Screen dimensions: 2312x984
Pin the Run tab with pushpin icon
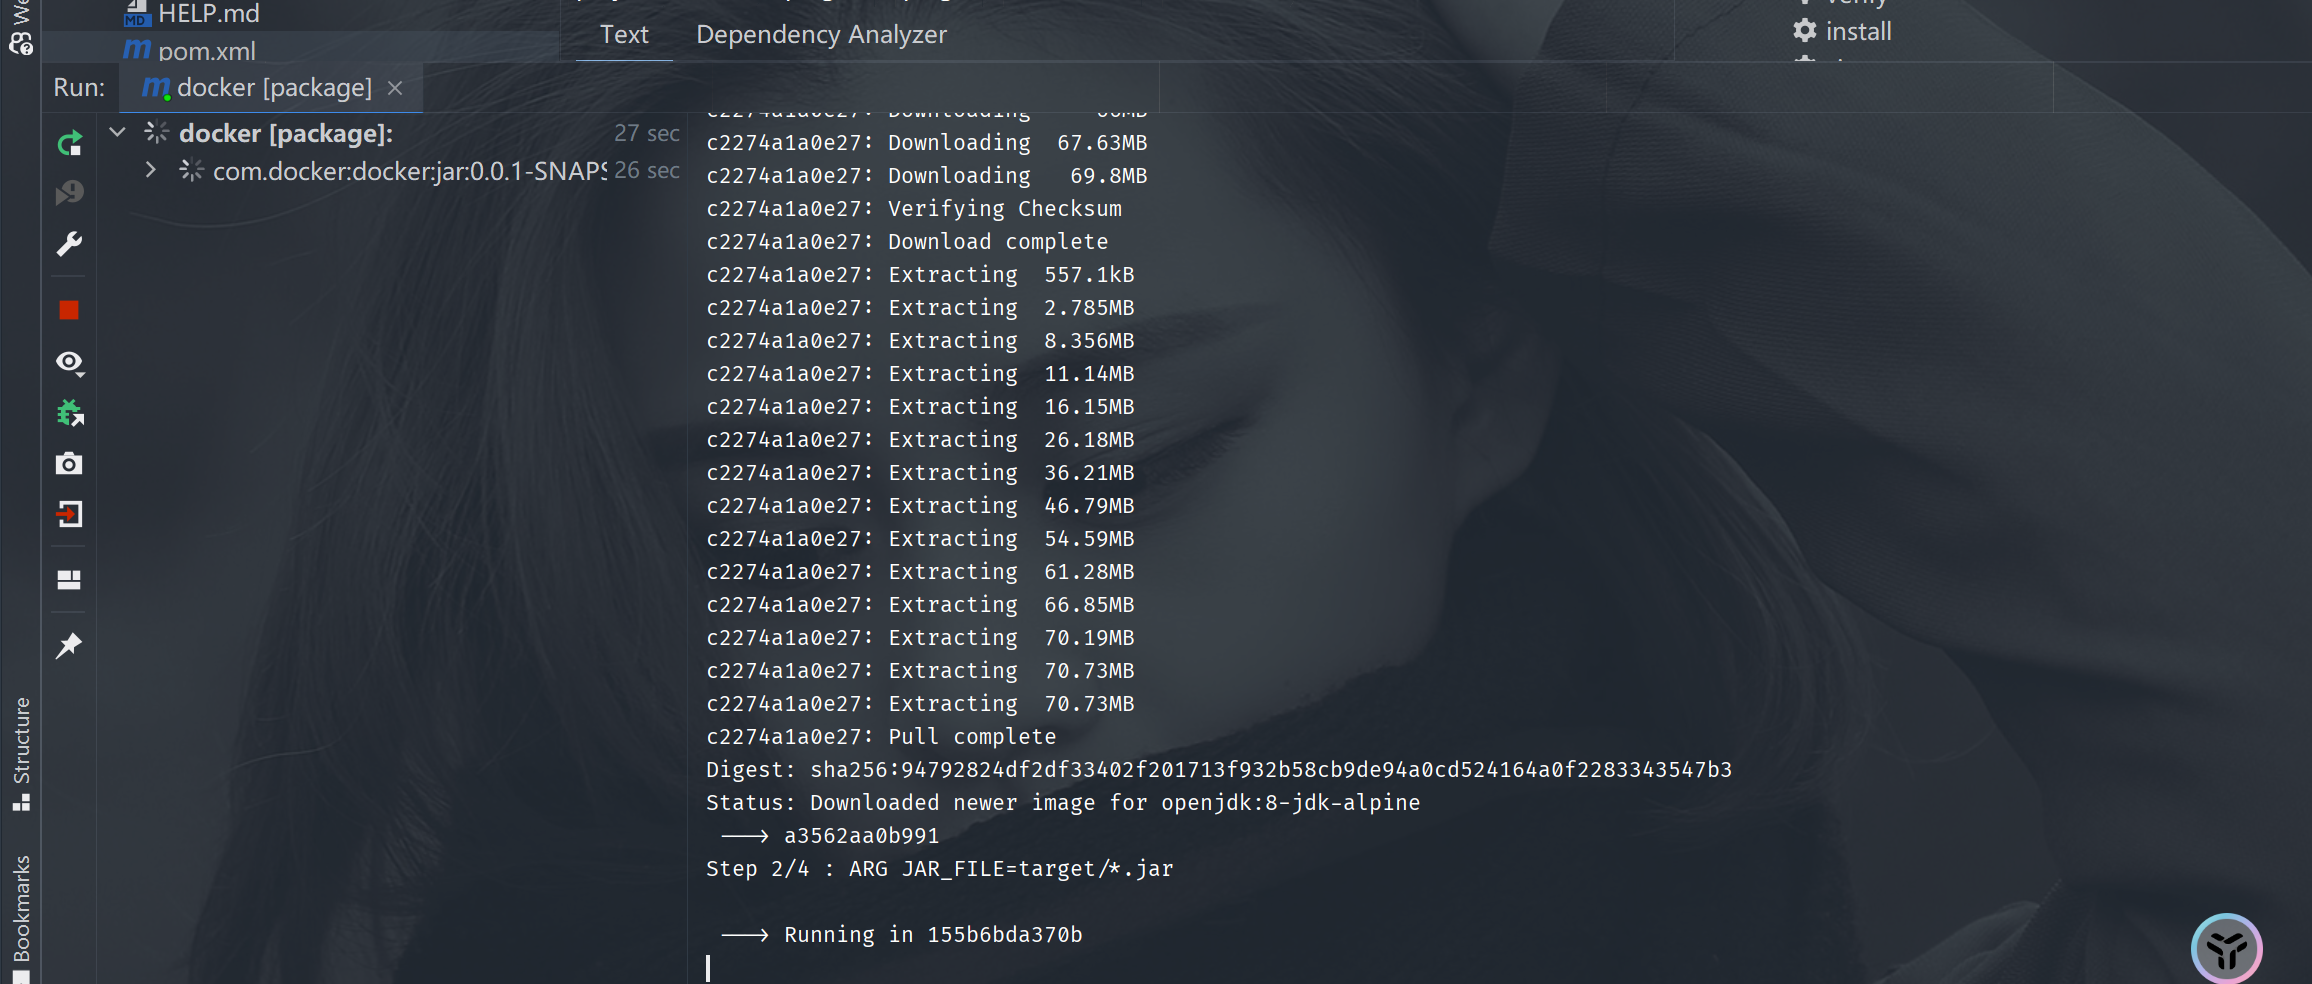click(69, 646)
